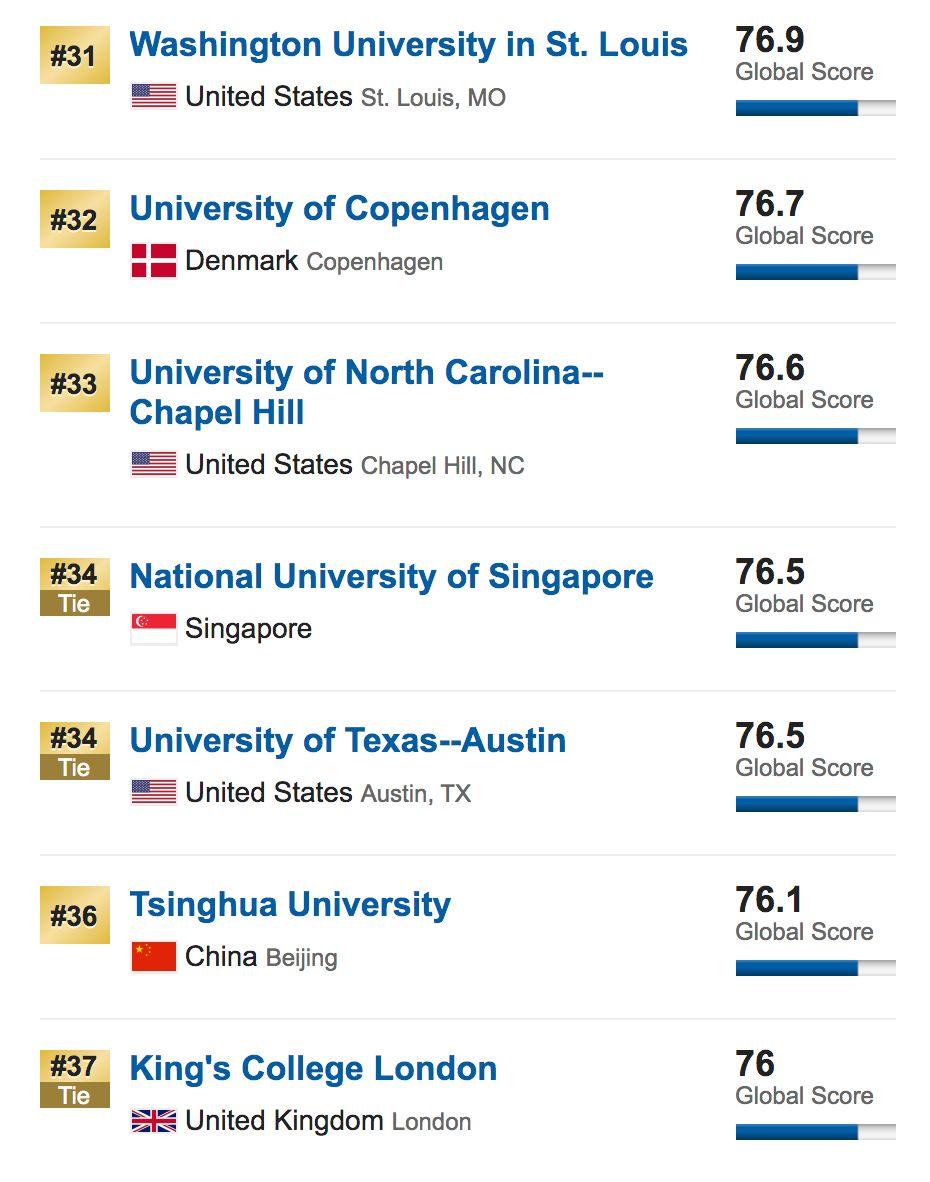930x1182 pixels.
Task: Open the University of Copenhagen page
Action: [339, 209]
